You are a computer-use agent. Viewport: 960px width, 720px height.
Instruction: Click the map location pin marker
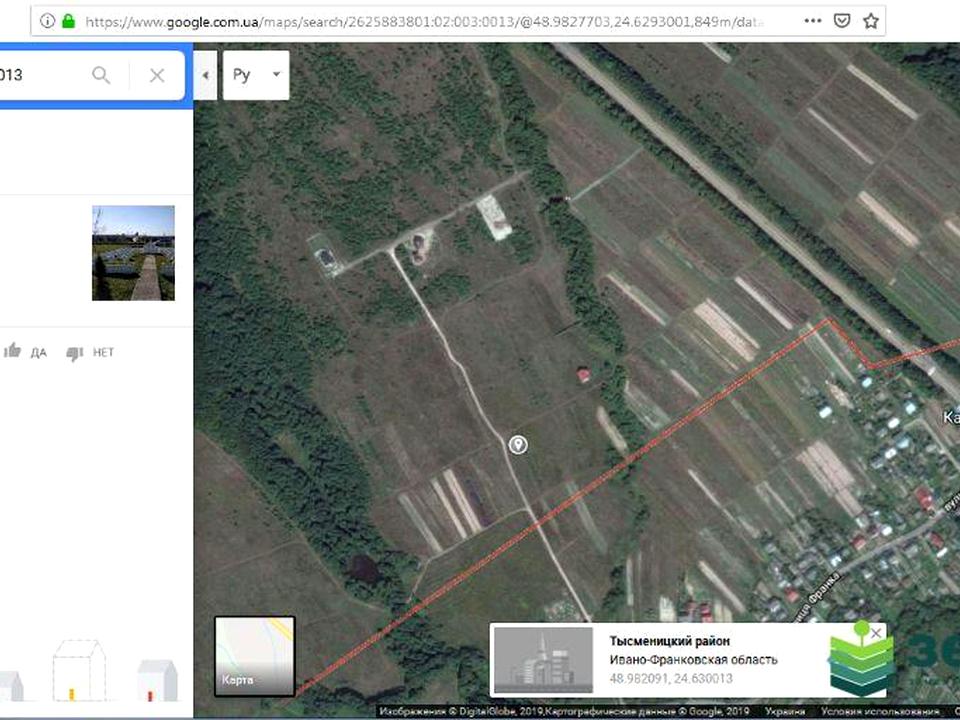517,445
